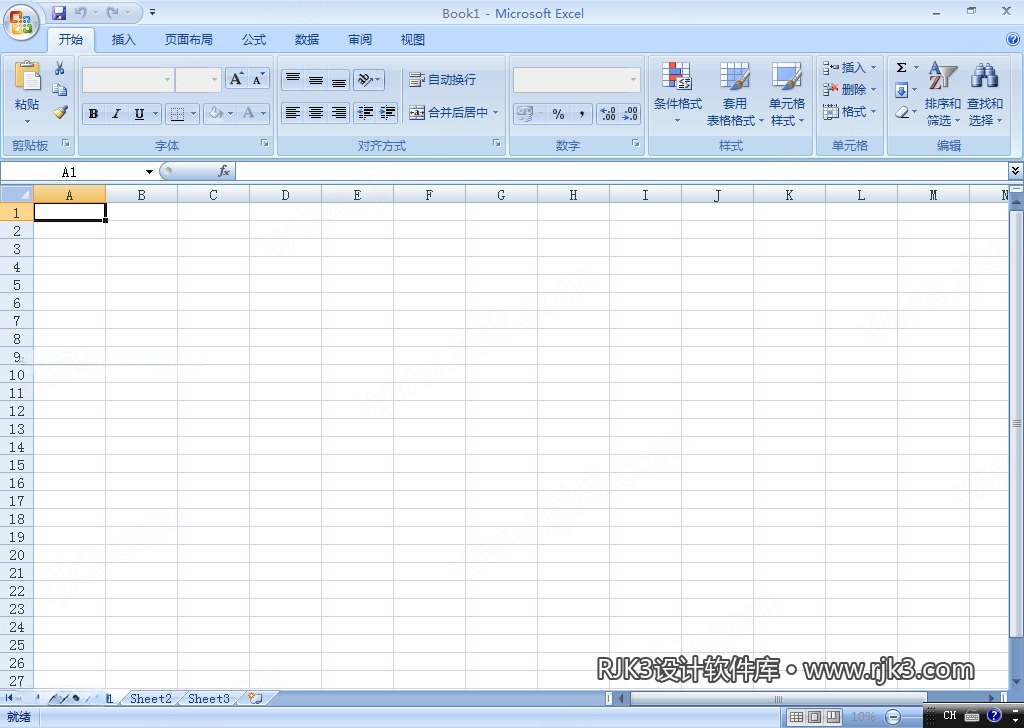Toggle middle vertical alignment

316,79
